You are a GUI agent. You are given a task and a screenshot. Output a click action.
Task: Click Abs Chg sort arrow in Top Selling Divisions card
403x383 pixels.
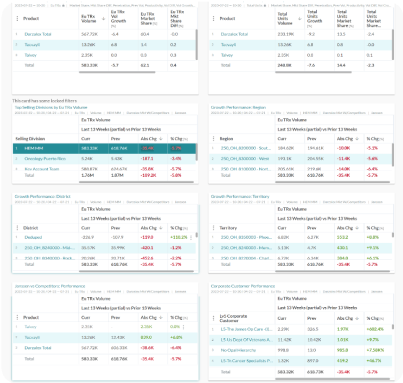161,139
